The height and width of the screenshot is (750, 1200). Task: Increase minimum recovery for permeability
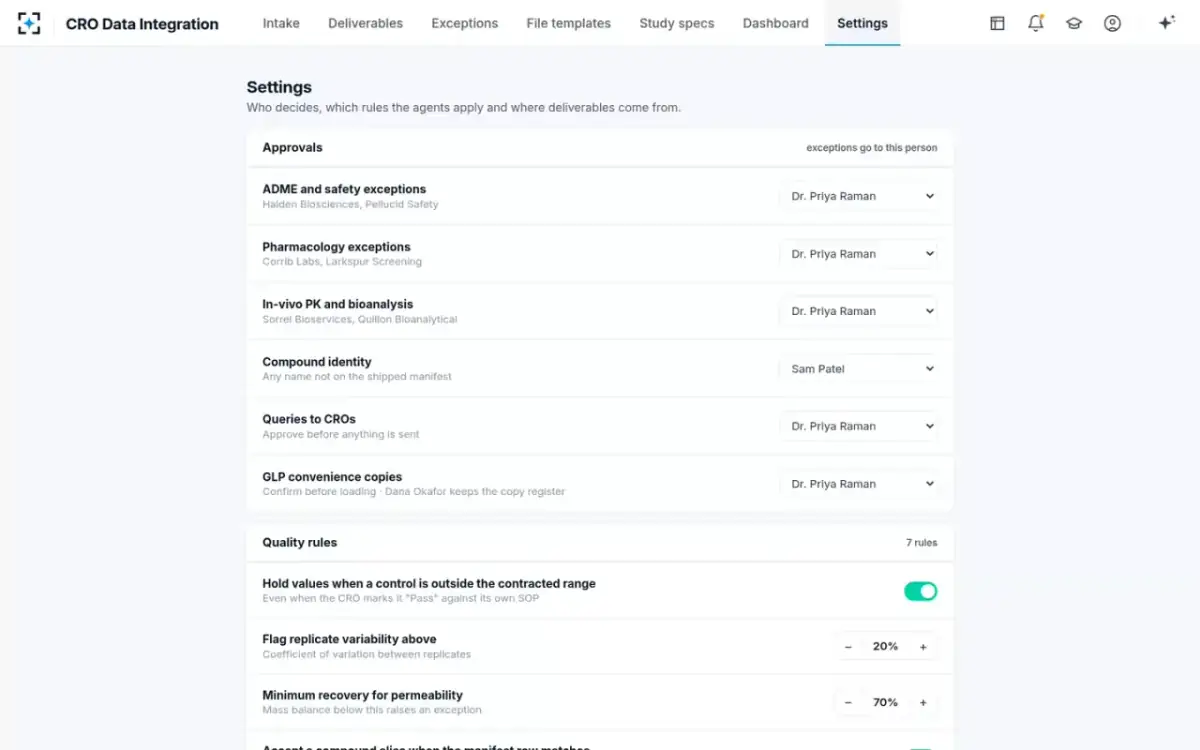point(923,703)
